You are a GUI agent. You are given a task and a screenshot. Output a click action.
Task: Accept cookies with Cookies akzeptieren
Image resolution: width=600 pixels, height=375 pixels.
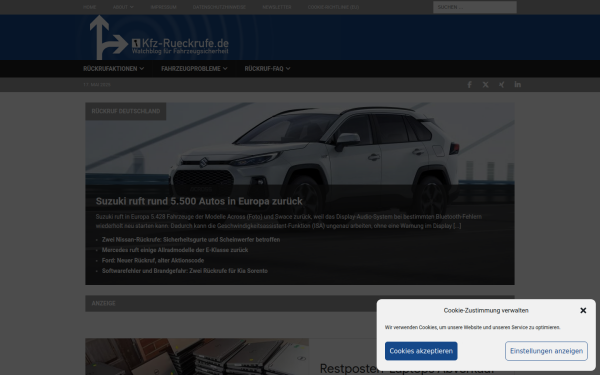421,351
